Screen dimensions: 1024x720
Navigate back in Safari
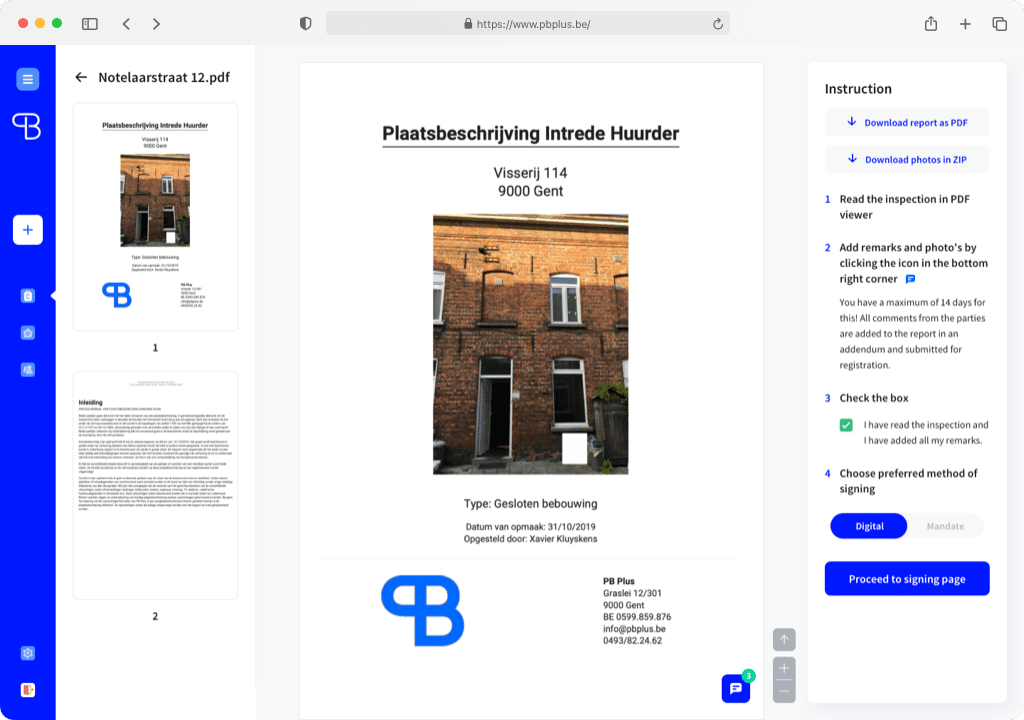pos(126,24)
